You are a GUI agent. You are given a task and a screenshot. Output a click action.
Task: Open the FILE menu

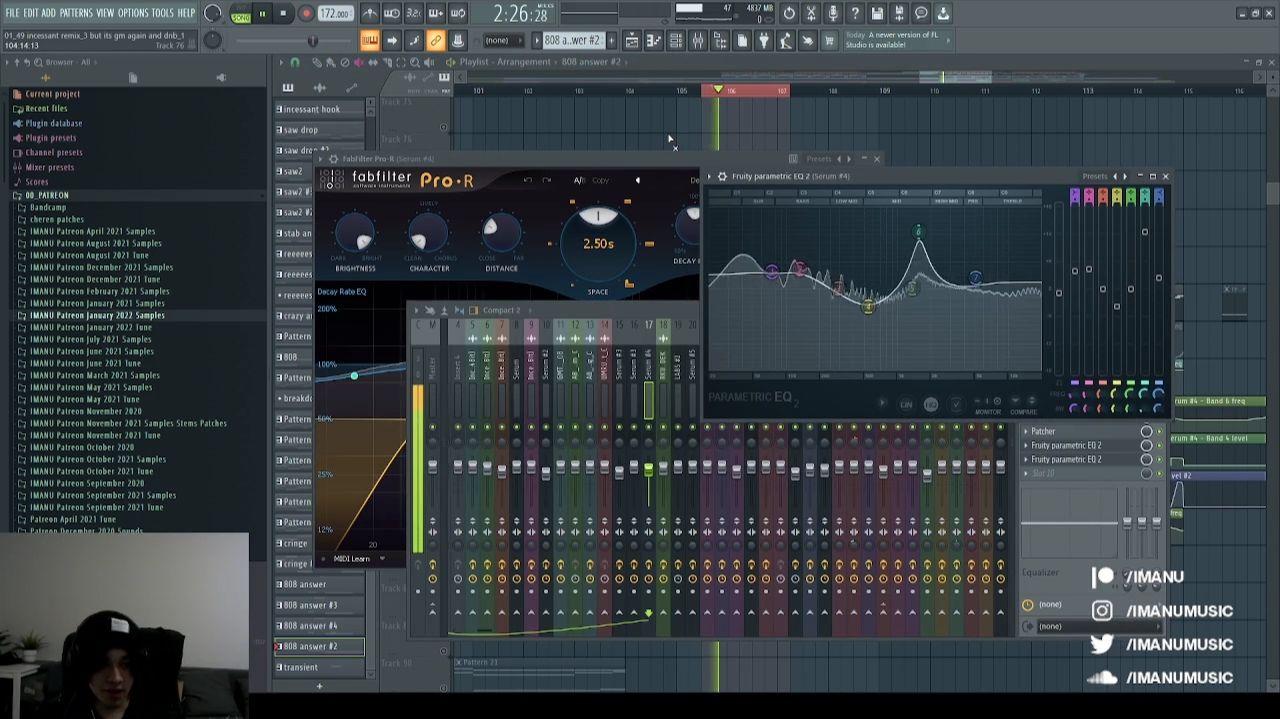point(12,13)
